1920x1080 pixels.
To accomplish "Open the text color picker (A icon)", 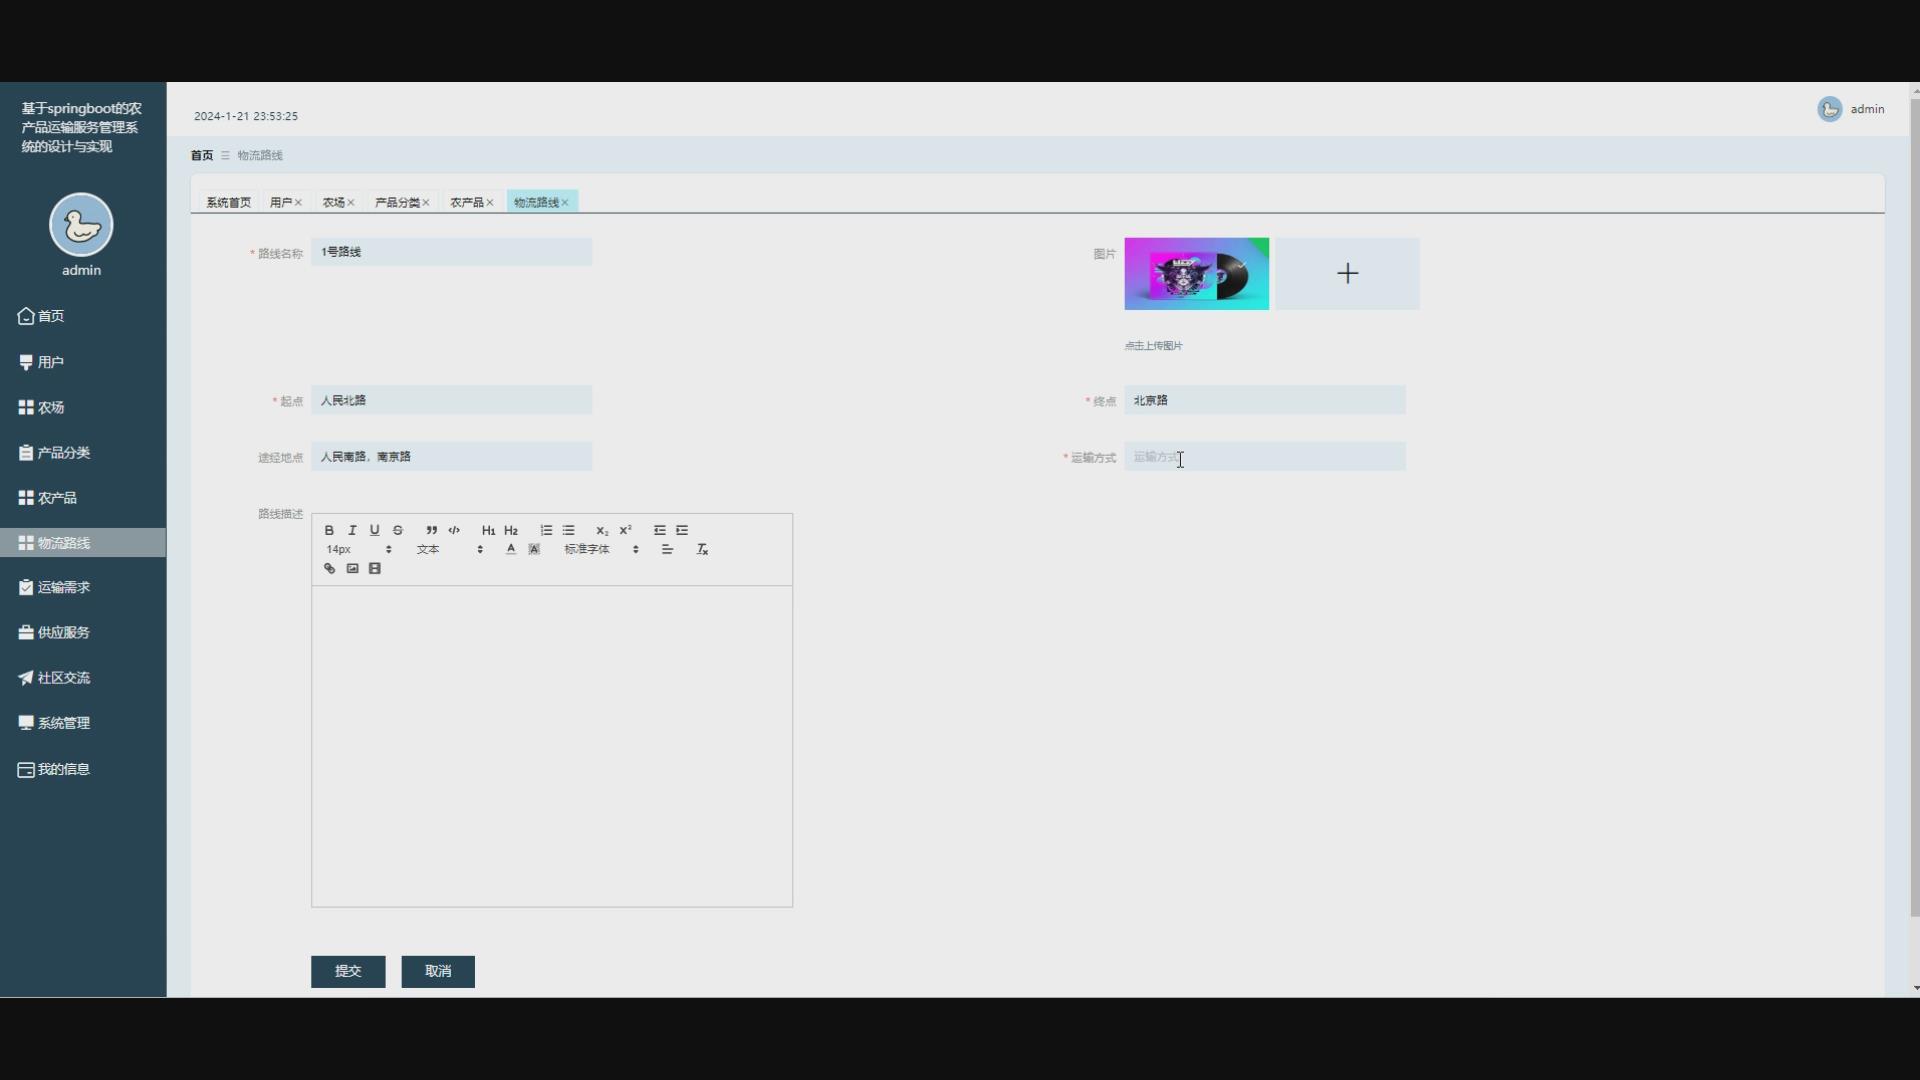I will (511, 549).
